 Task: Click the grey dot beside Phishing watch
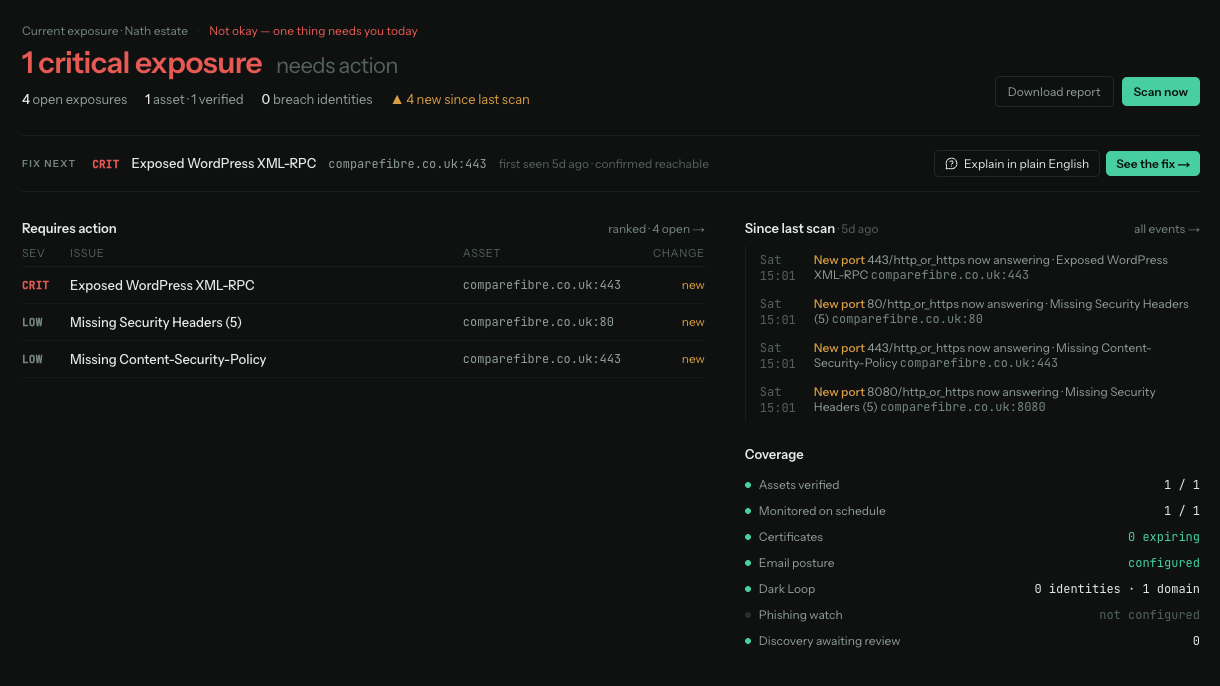748,615
